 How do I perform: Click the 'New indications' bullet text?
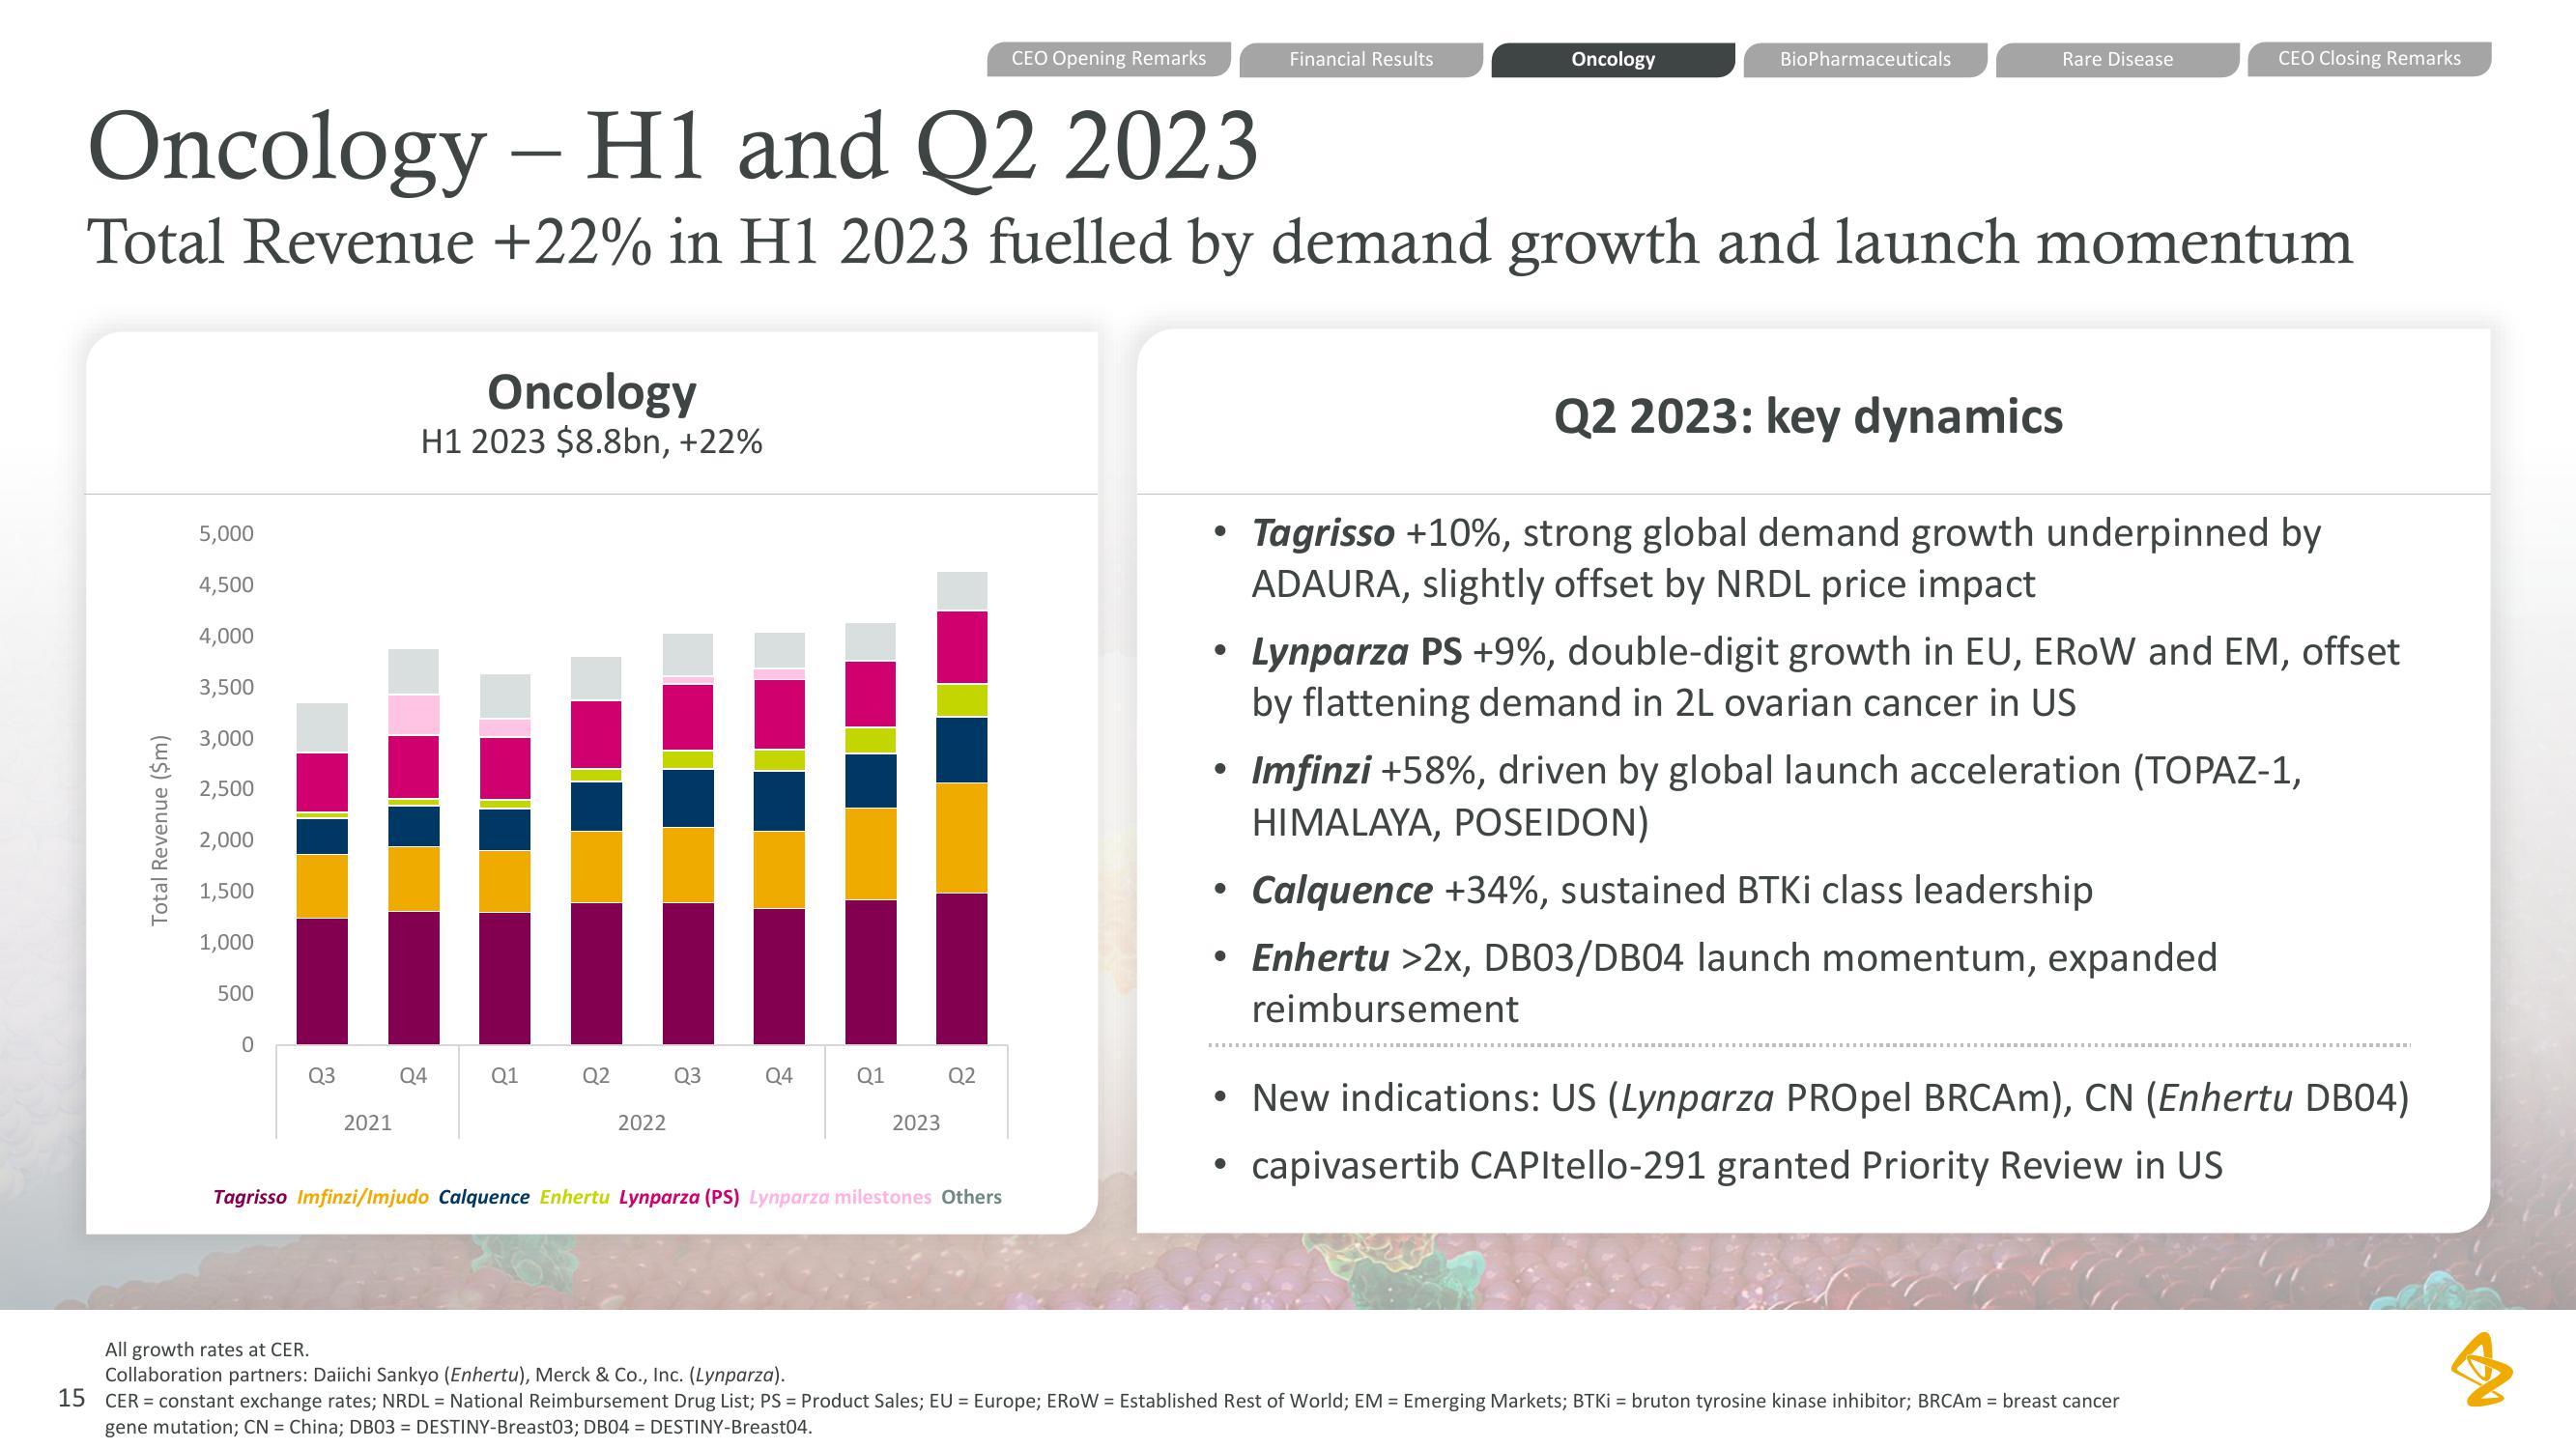point(1830,1098)
